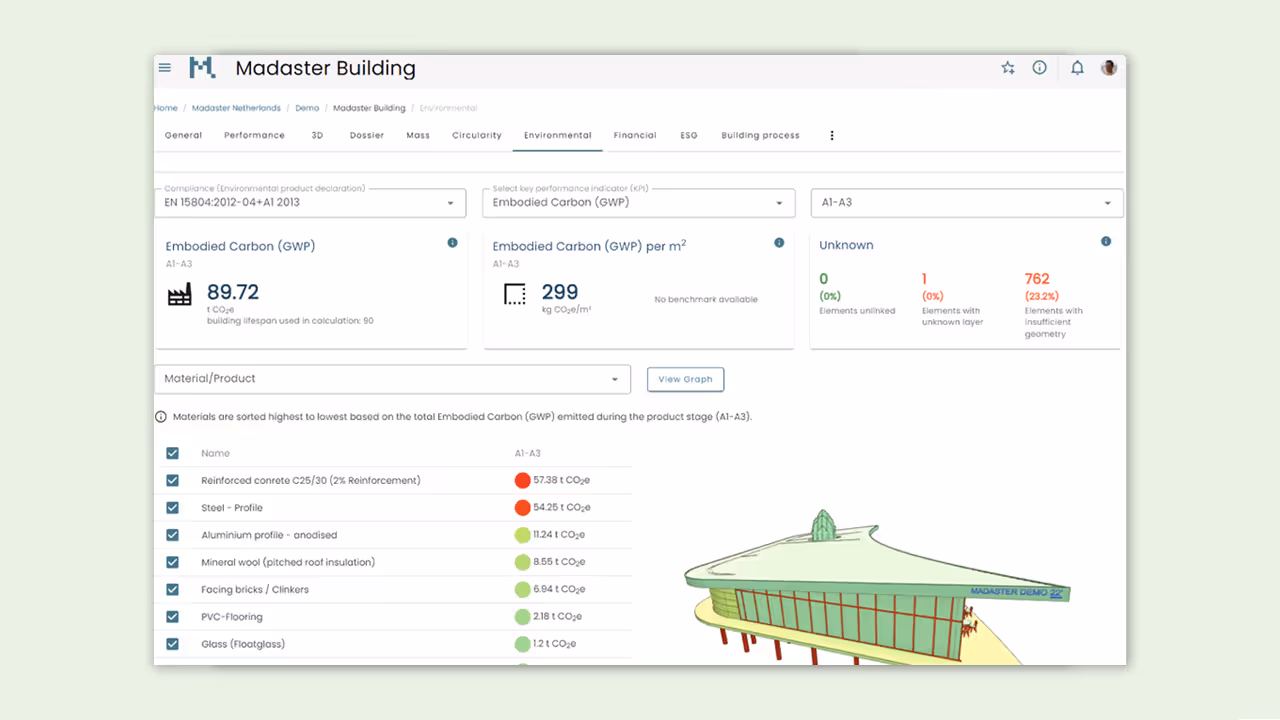
Task: Click the Madaster Building page title
Action: coord(325,69)
